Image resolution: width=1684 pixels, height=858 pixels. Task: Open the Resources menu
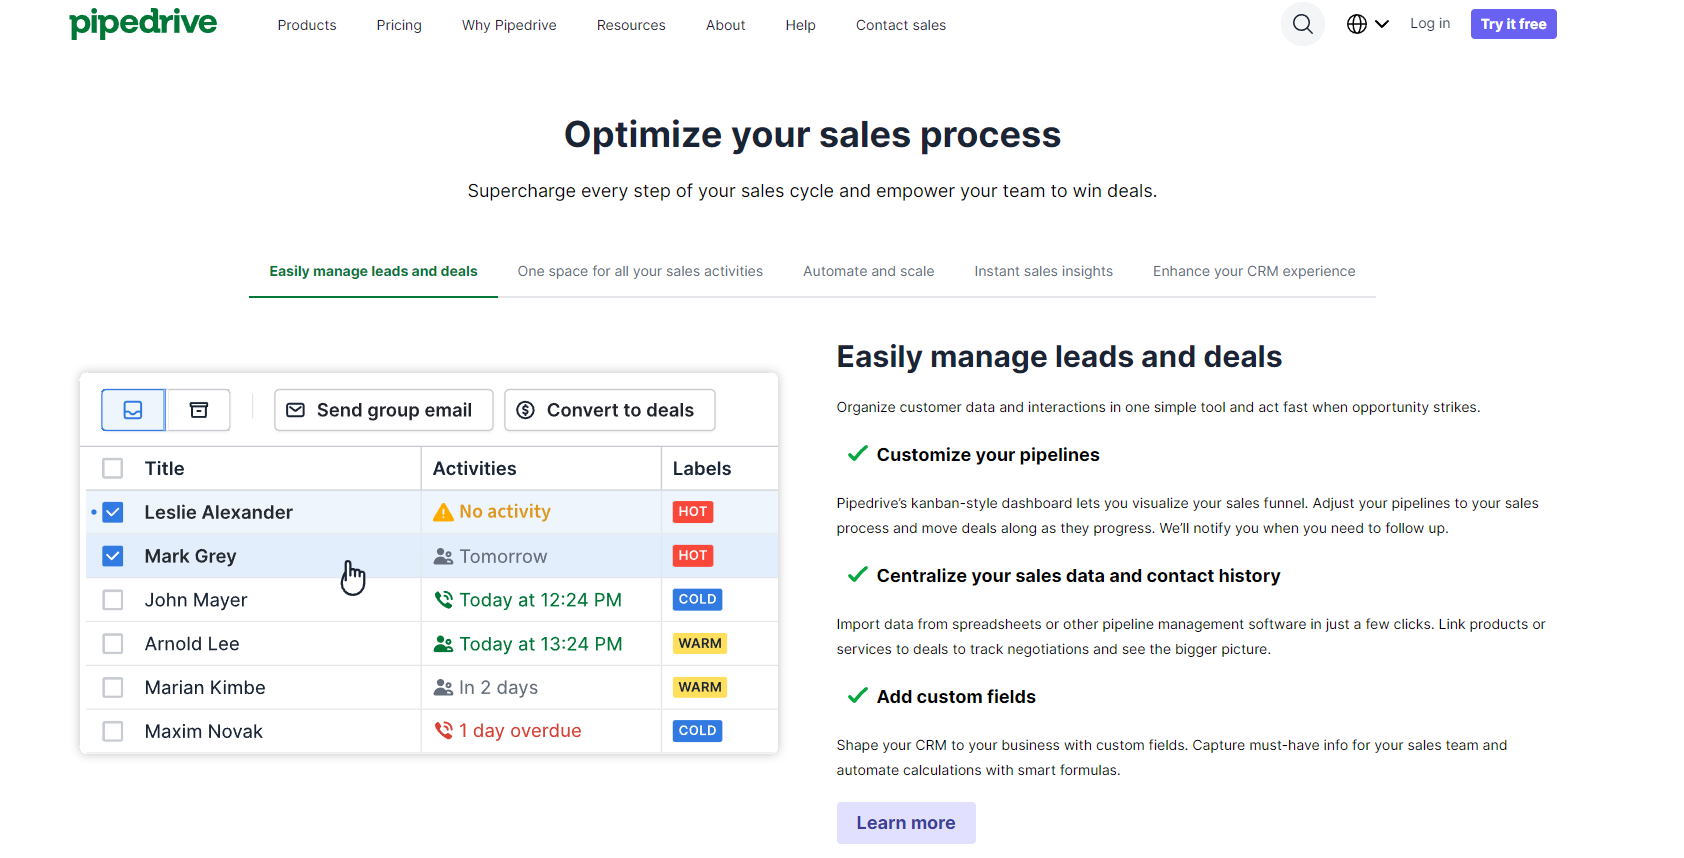coord(631,25)
